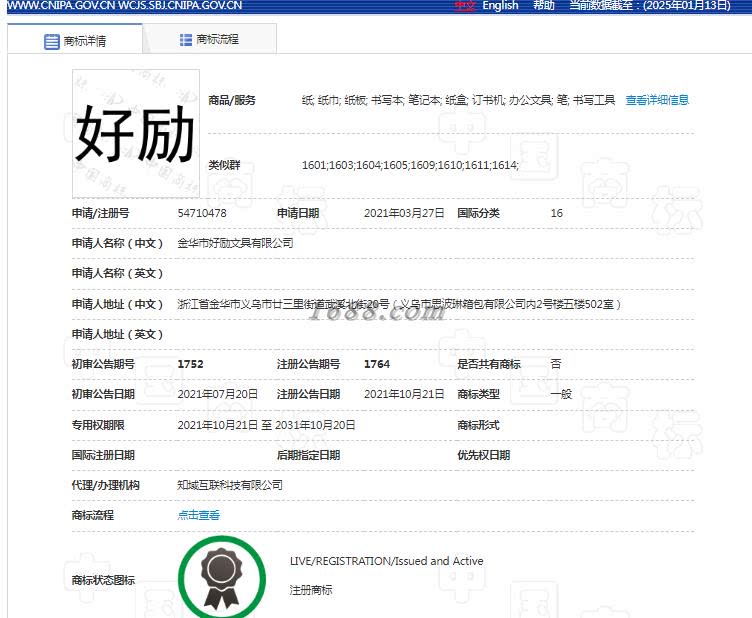752x618 pixels.
Task: Click the registered trademark ribbon badge icon
Action: click(222, 578)
